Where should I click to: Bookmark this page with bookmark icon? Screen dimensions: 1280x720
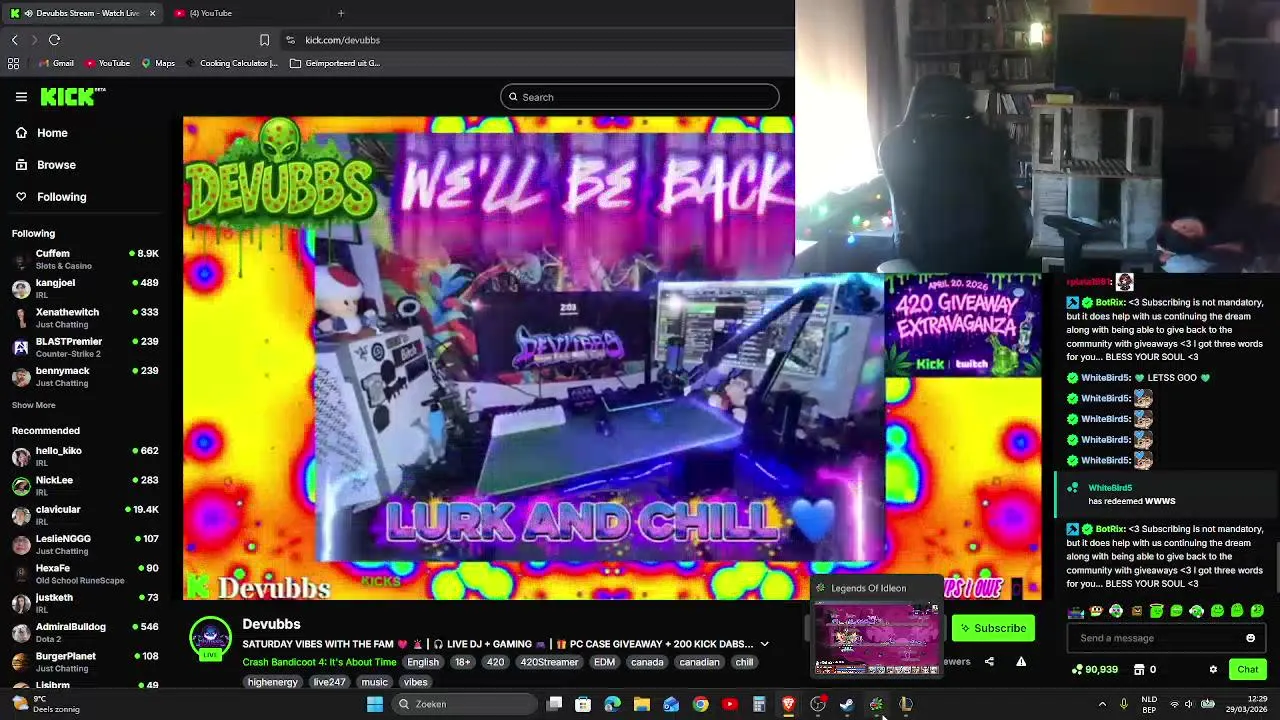click(264, 40)
